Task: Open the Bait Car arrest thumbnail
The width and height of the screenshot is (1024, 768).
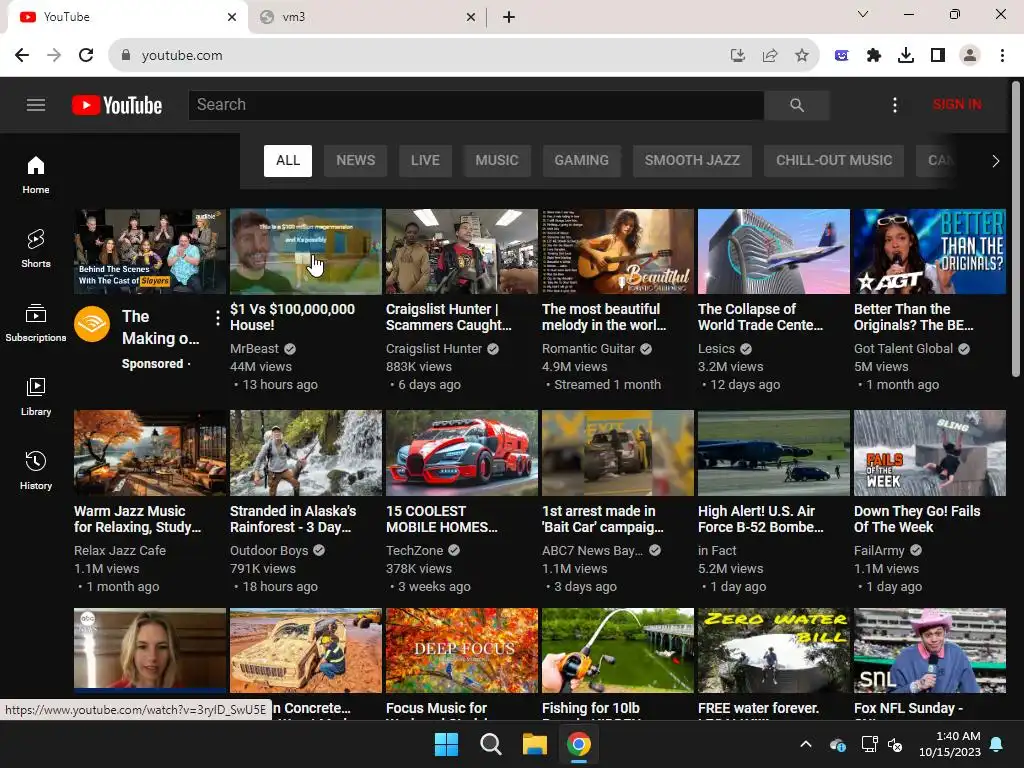Action: (x=618, y=453)
